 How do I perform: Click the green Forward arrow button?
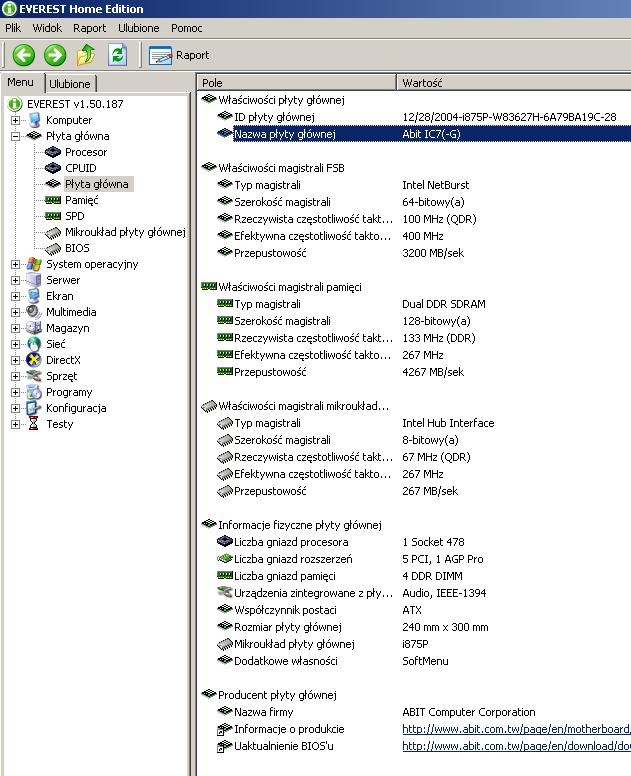point(55,54)
